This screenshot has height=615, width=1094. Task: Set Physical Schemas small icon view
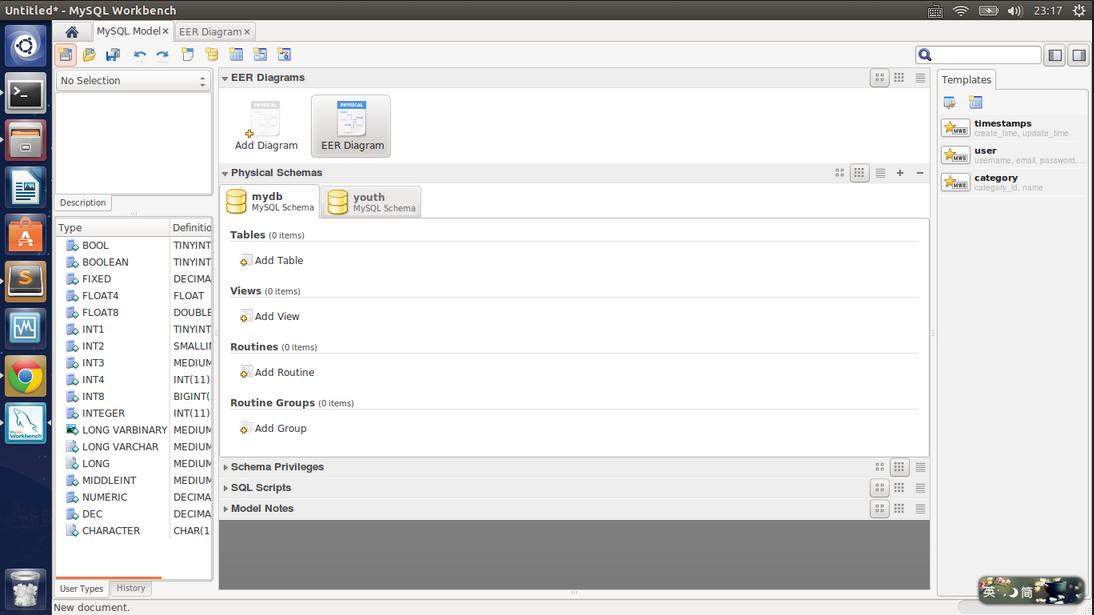pos(860,173)
